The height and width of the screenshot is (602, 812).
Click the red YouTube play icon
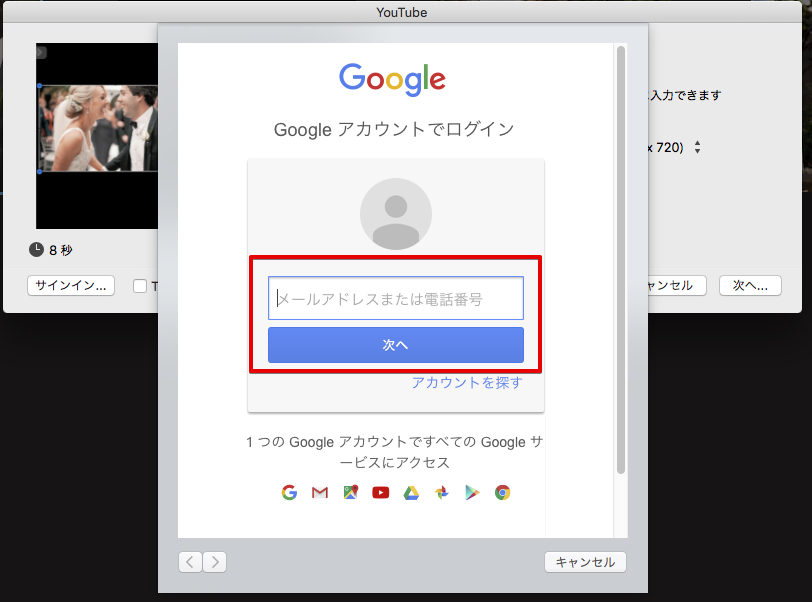tap(380, 492)
